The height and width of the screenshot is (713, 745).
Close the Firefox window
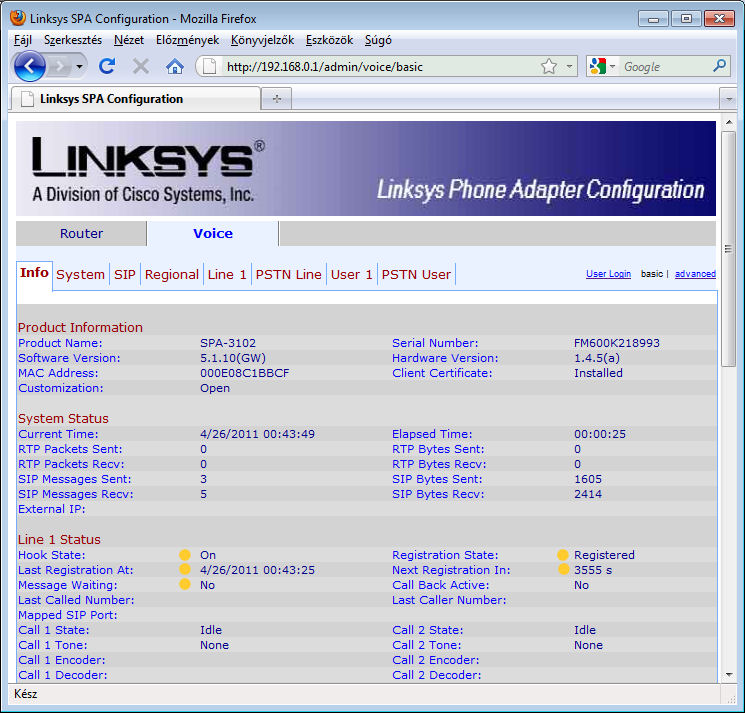(x=719, y=19)
